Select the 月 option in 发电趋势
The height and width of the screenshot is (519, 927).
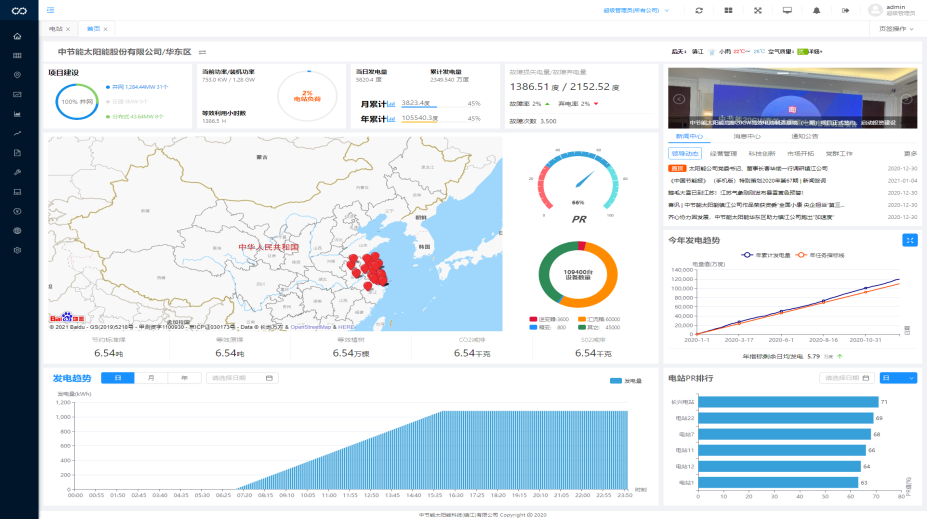[151, 378]
